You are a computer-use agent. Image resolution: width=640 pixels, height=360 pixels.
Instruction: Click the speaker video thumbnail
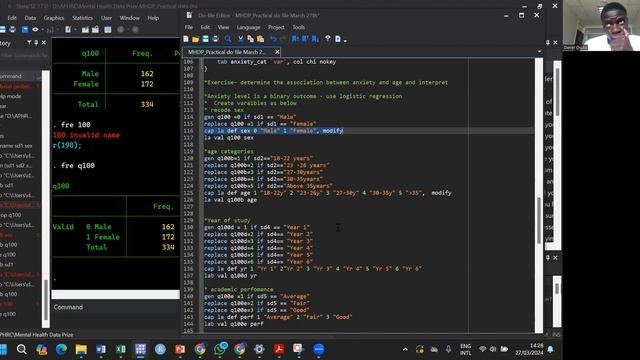coord(601,25)
